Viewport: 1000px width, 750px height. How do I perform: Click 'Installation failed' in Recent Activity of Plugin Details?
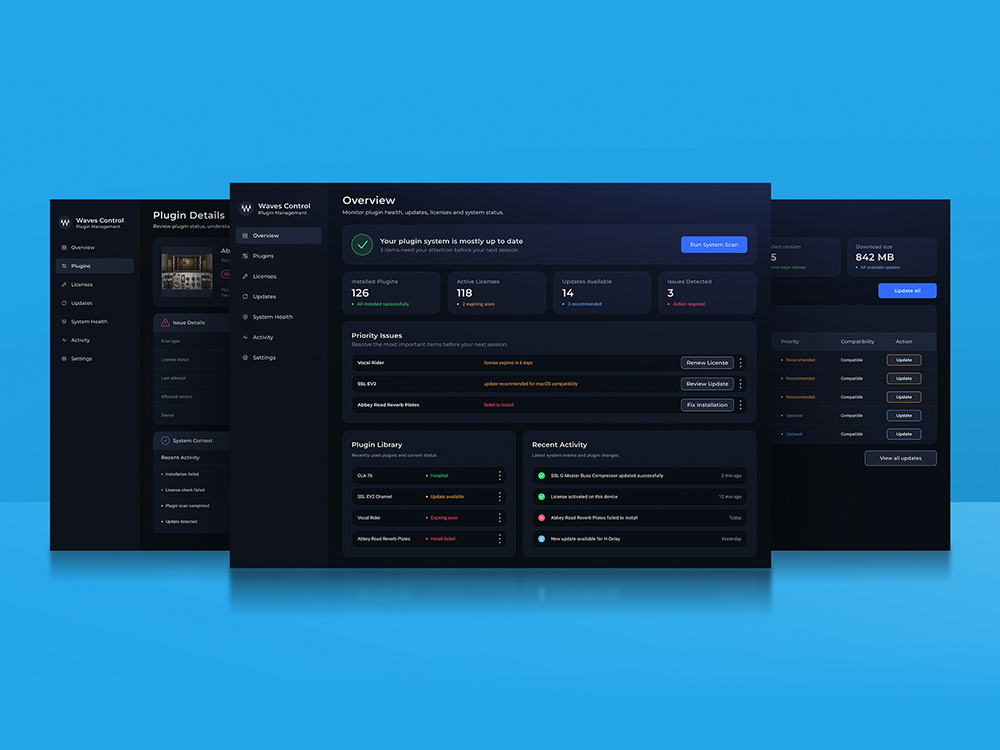pos(182,474)
